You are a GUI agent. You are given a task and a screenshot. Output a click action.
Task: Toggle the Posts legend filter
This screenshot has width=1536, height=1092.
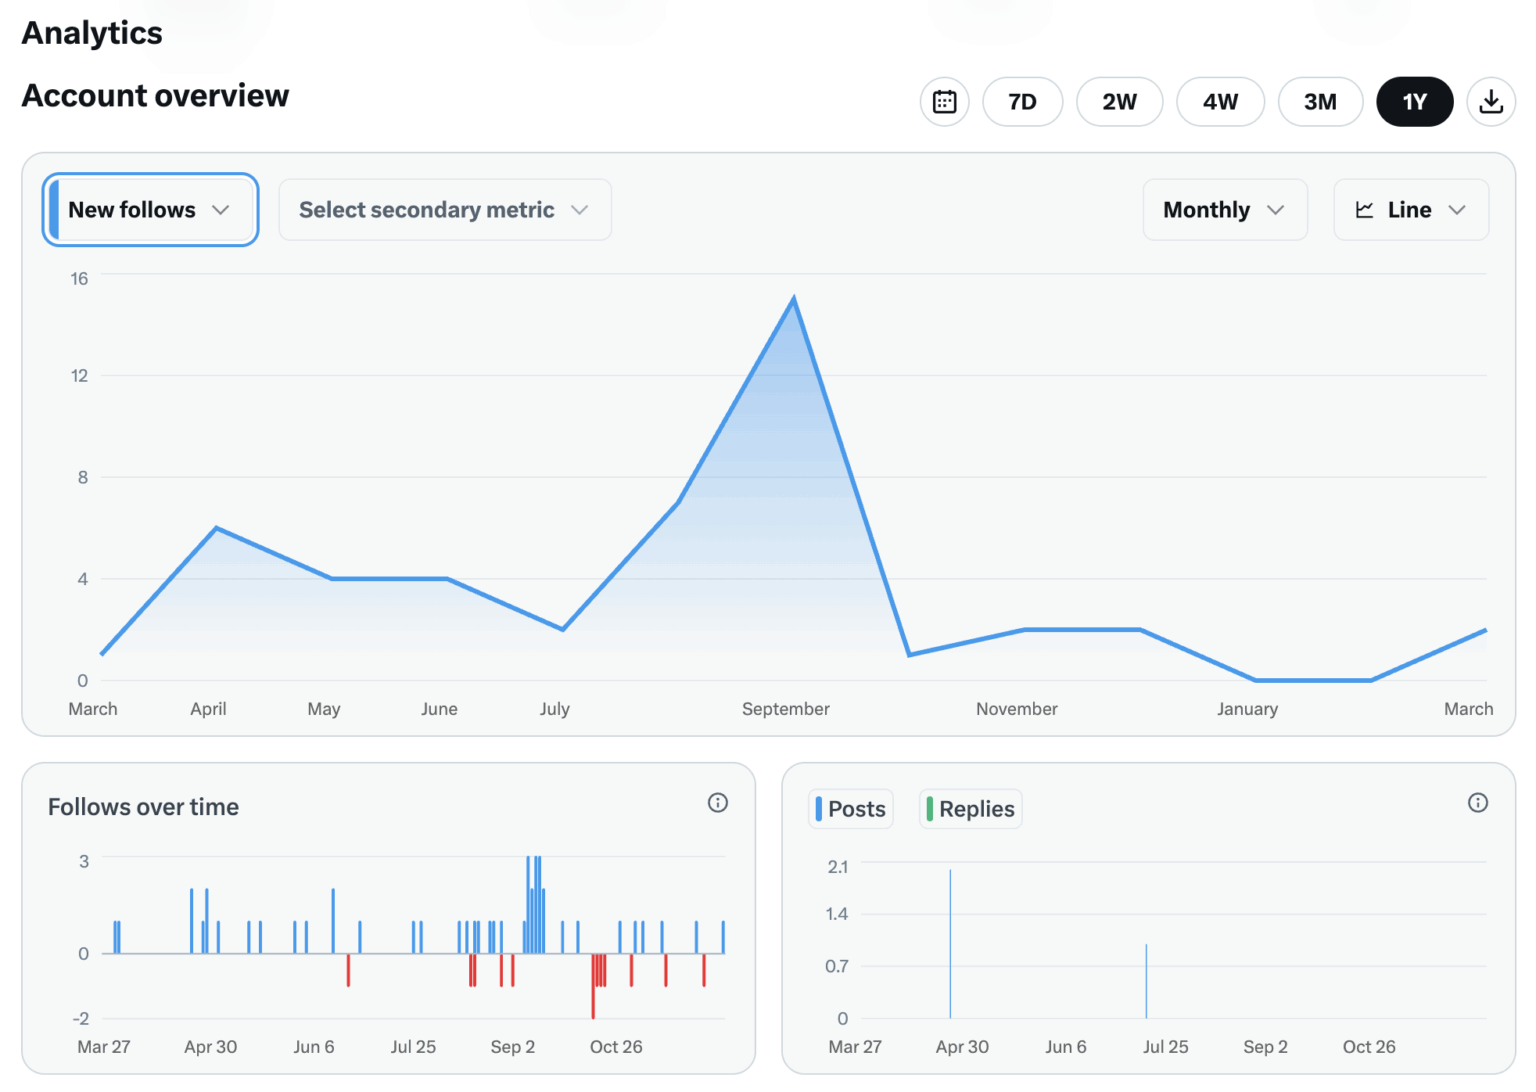click(849, 808)
